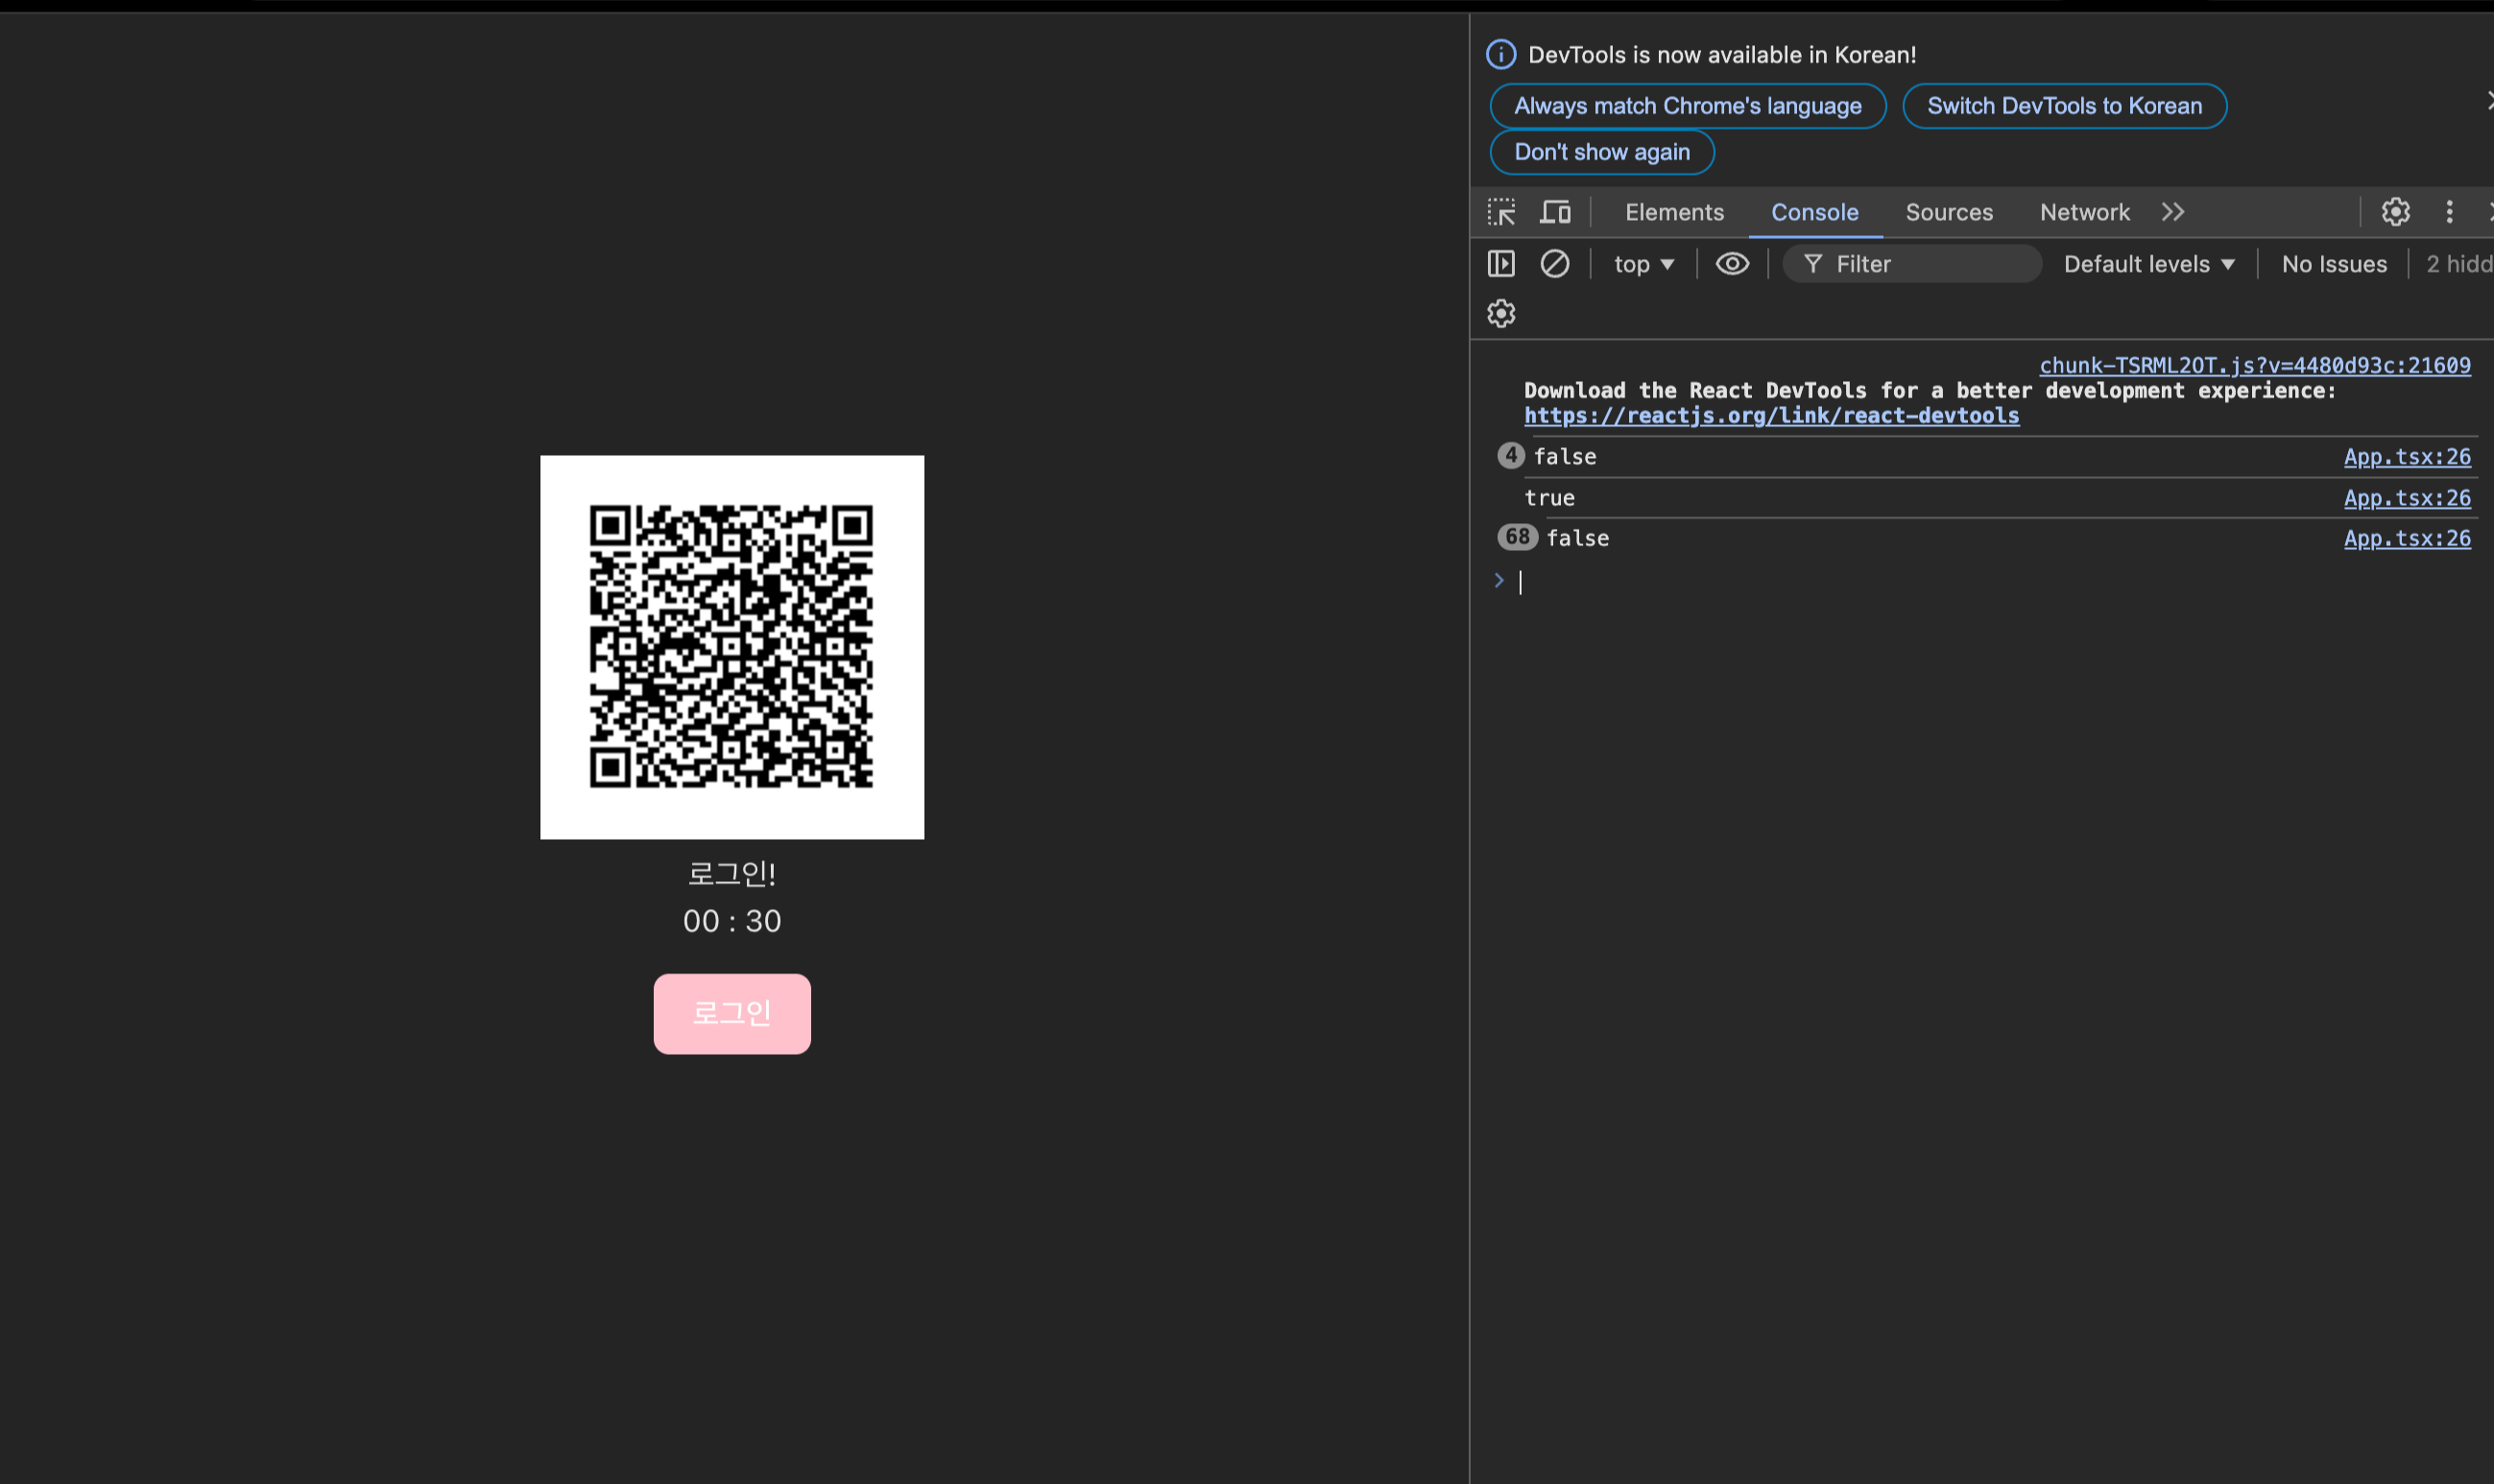Open console settings gear below toolbar
Viewport: 2494px width, 1484px height.
[1501, 314]
